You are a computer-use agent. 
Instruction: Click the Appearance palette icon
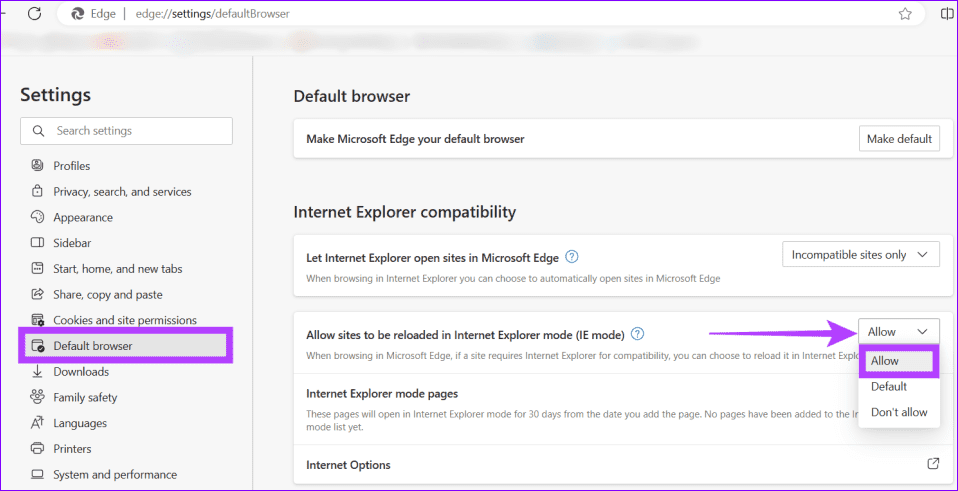point(37,217)
